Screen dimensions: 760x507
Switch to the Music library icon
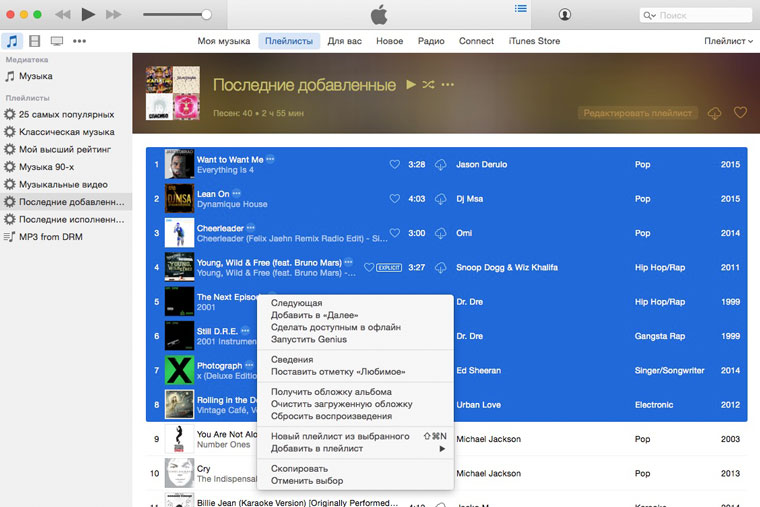click(12, 41)
